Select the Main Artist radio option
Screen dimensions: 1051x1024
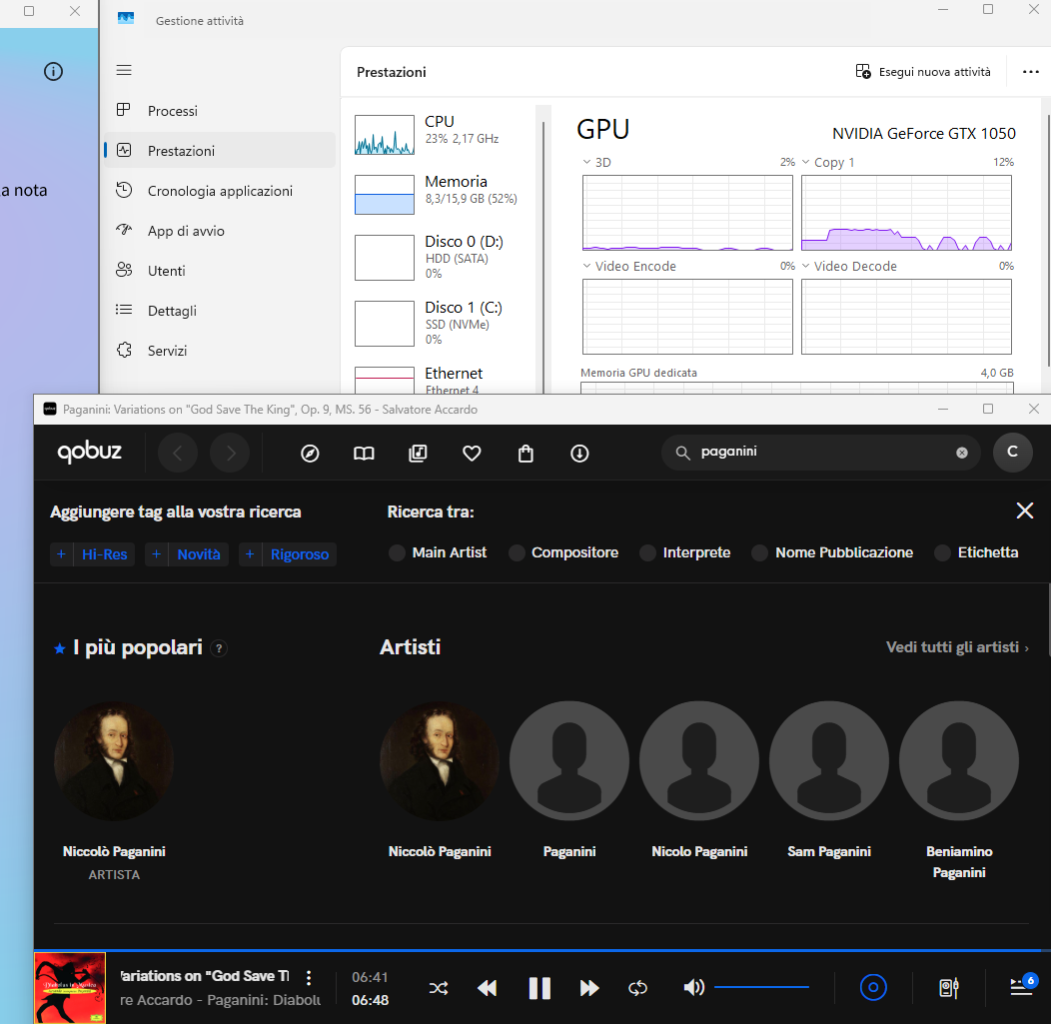pos(398,553)
